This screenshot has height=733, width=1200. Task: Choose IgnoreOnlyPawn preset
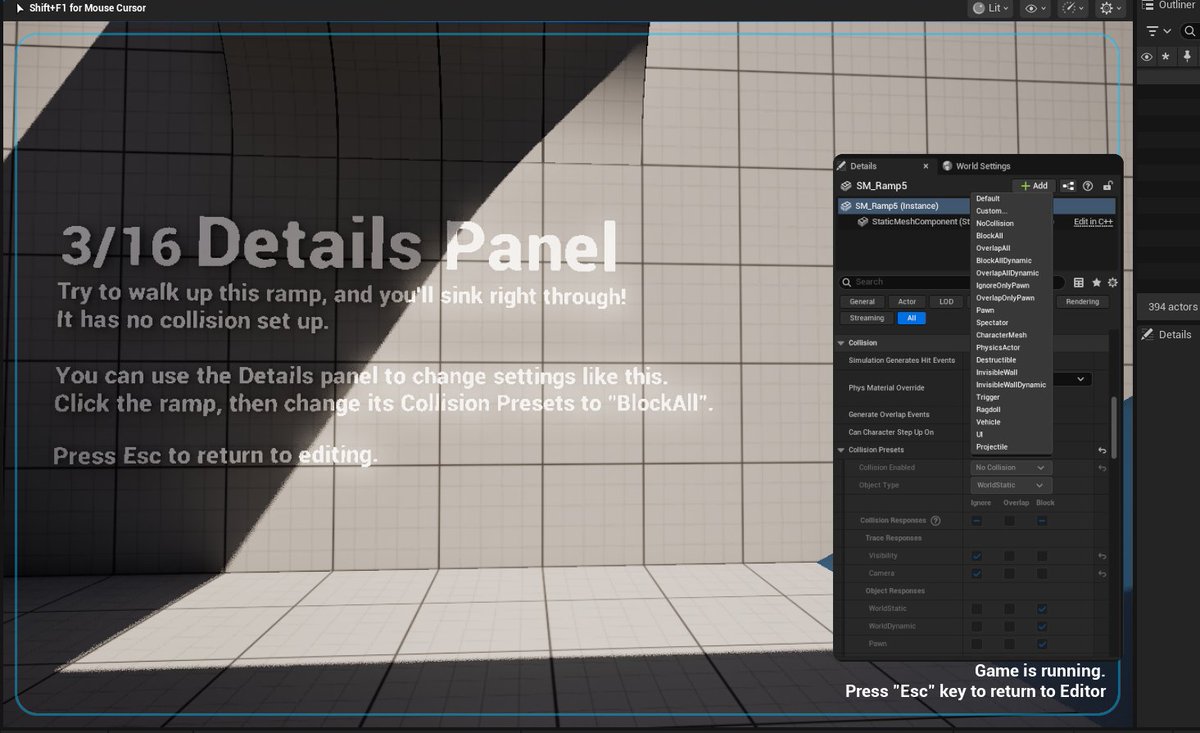pos(1004,285)
